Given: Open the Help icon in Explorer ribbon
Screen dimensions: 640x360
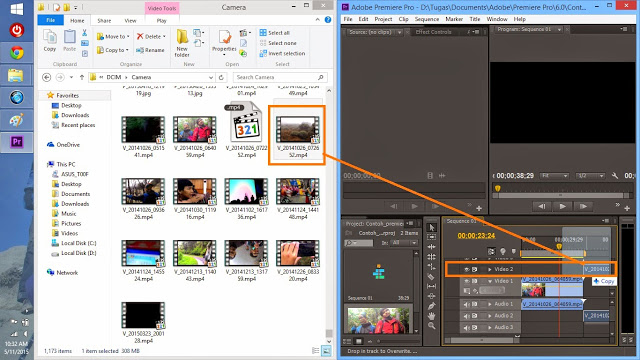Looking at the screenshot, I should [328, 20].
